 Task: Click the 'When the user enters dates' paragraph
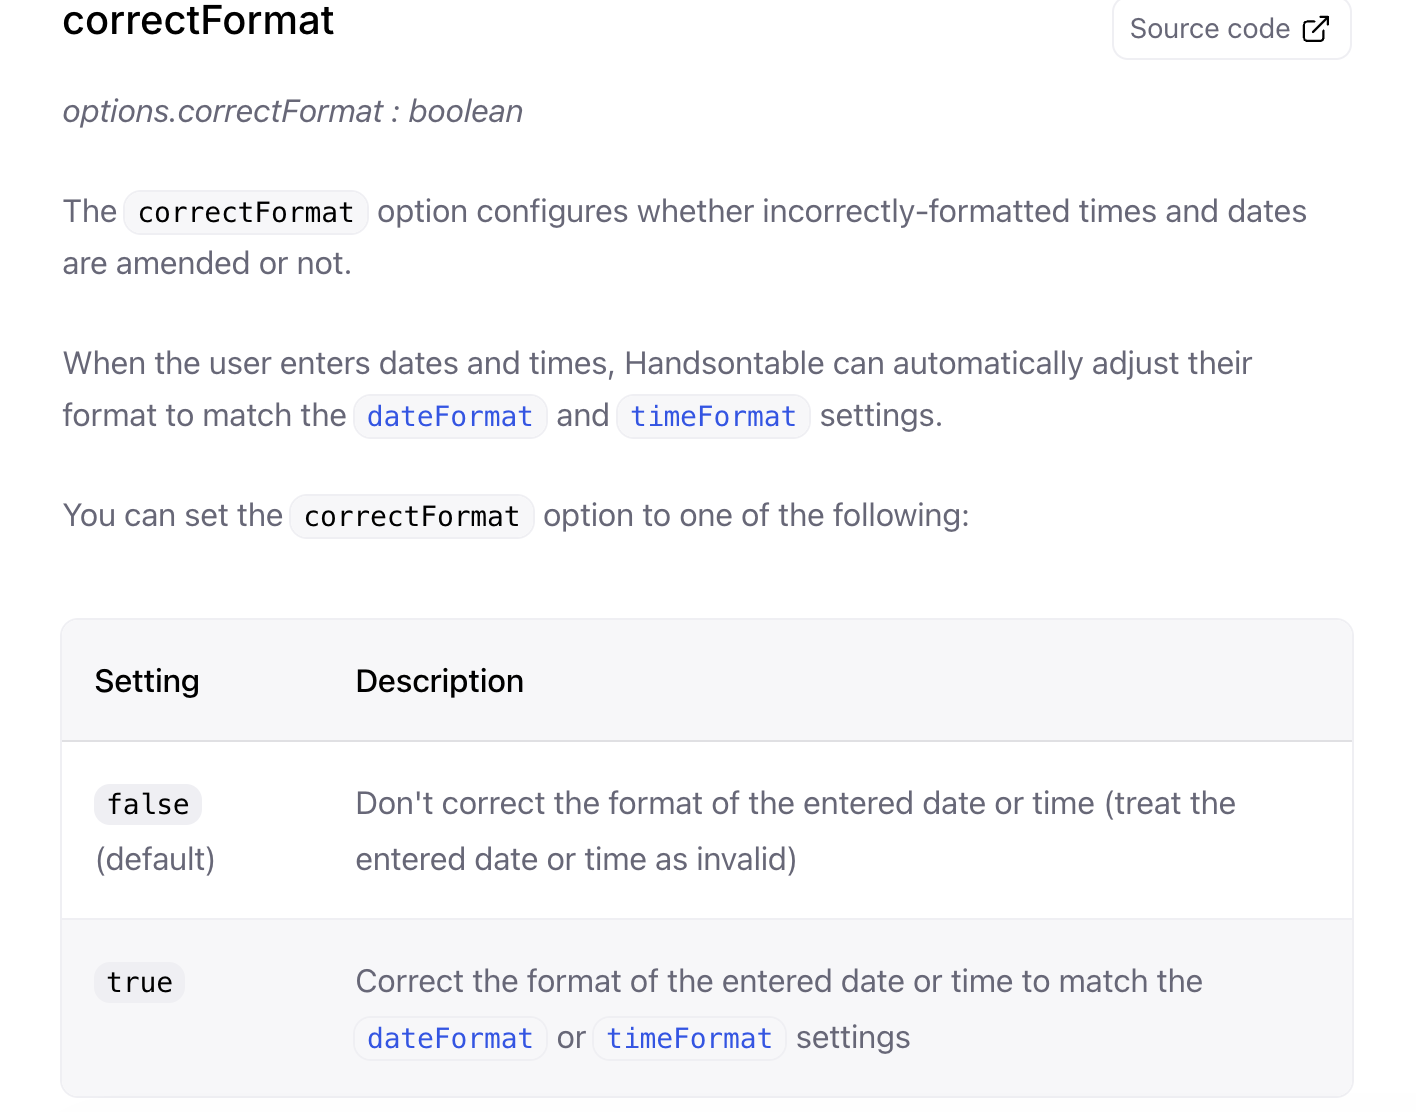(x=657, y=363)
